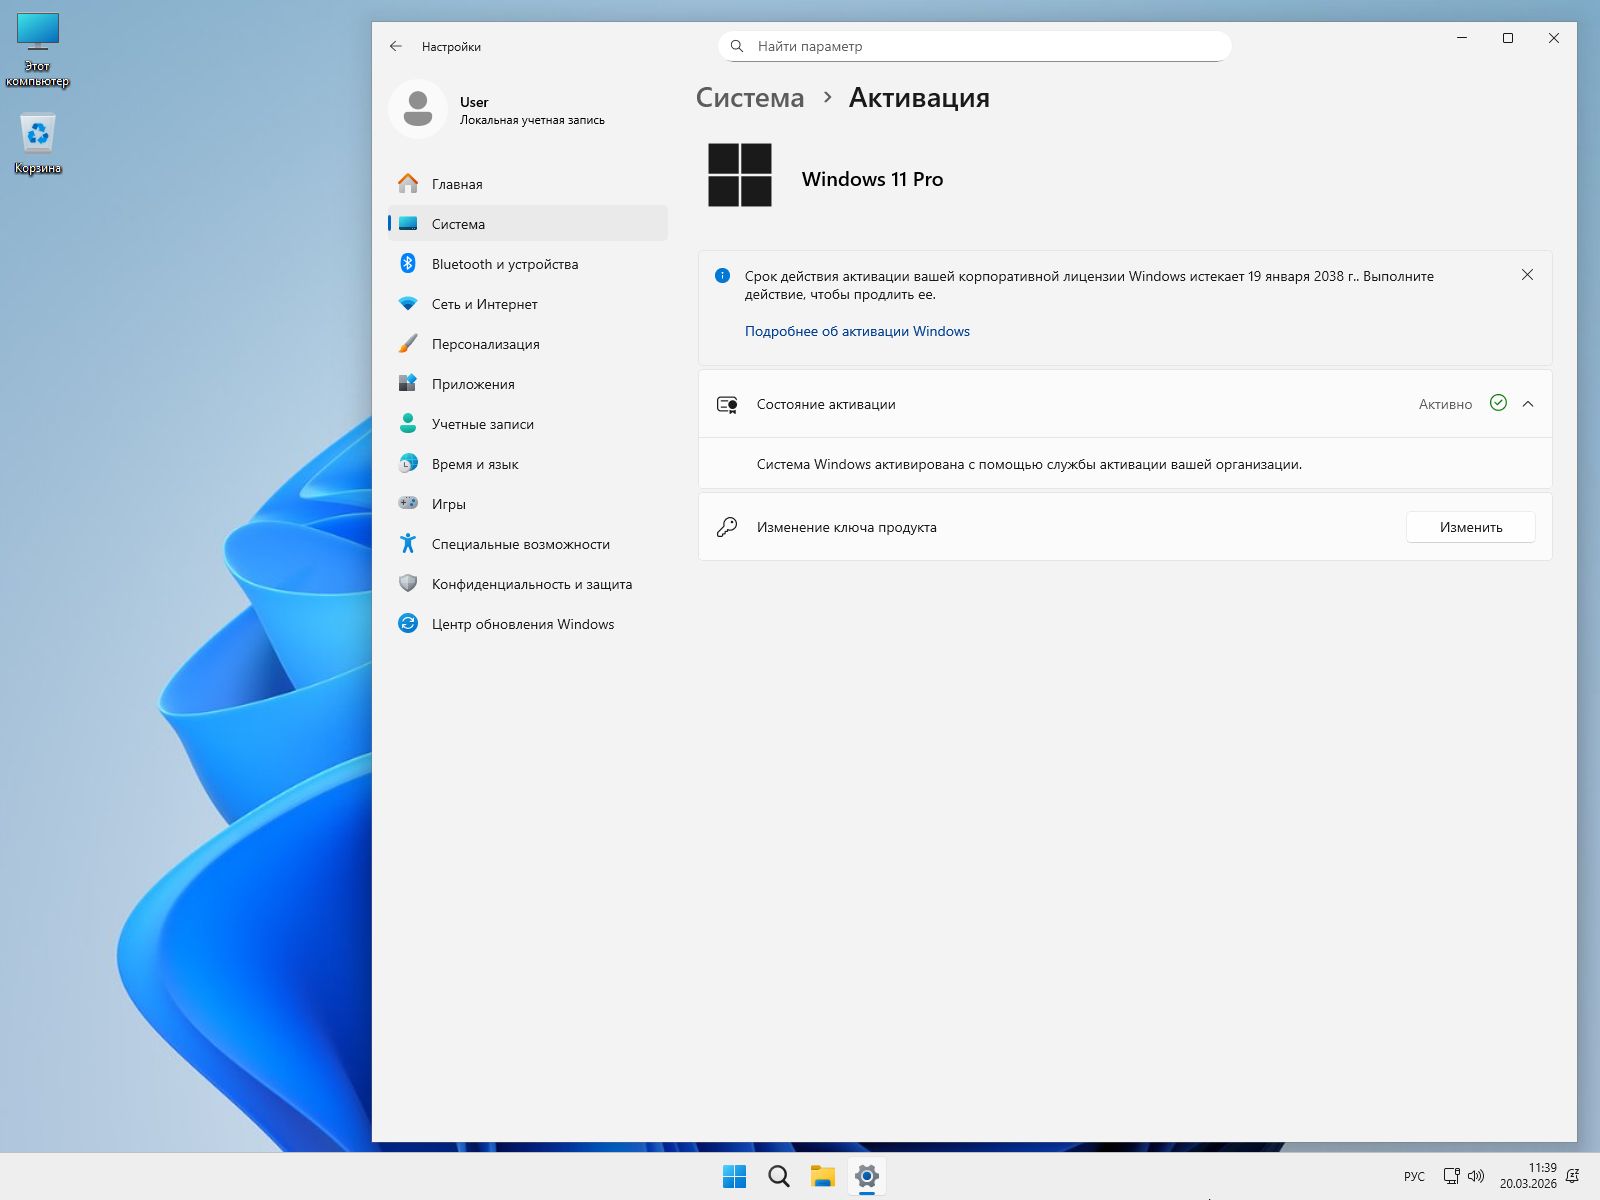Open link Подробнее об активации Windows
This screenshot has width=1600, height=1200.
click(x=857, y=331)
